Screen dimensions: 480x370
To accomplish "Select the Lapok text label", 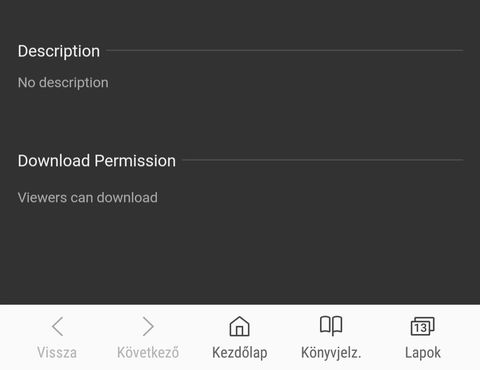I will coord(423,353).
